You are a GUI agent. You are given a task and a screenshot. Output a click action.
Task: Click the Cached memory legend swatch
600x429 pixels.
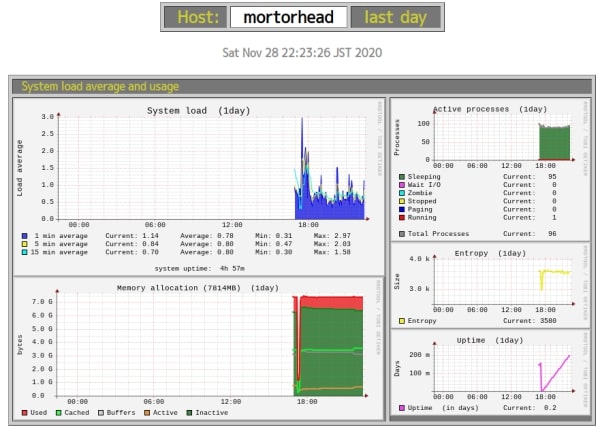coord(58,412)
